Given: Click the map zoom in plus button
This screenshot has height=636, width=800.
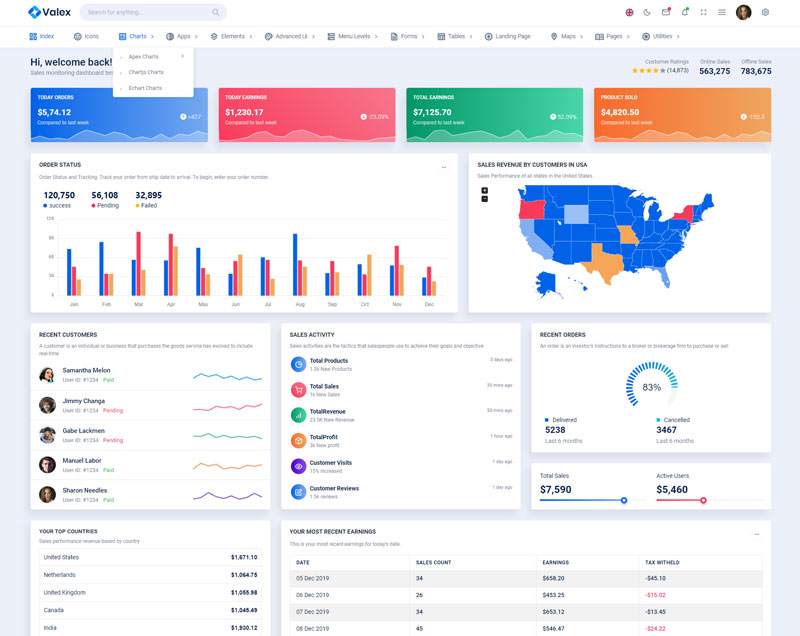Looking at the screenshot, I should click(485, 190).
